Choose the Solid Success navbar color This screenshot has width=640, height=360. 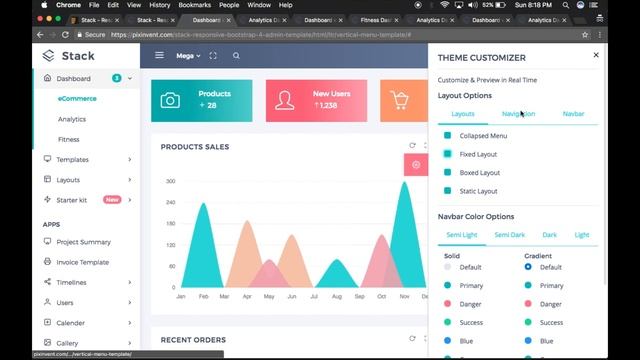[x=447, y=322]
